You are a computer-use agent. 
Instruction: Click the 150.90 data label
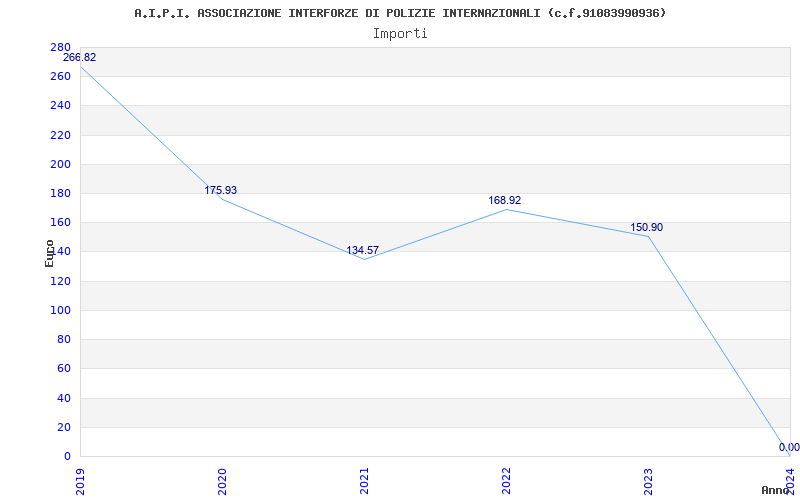tap(646, 228)
